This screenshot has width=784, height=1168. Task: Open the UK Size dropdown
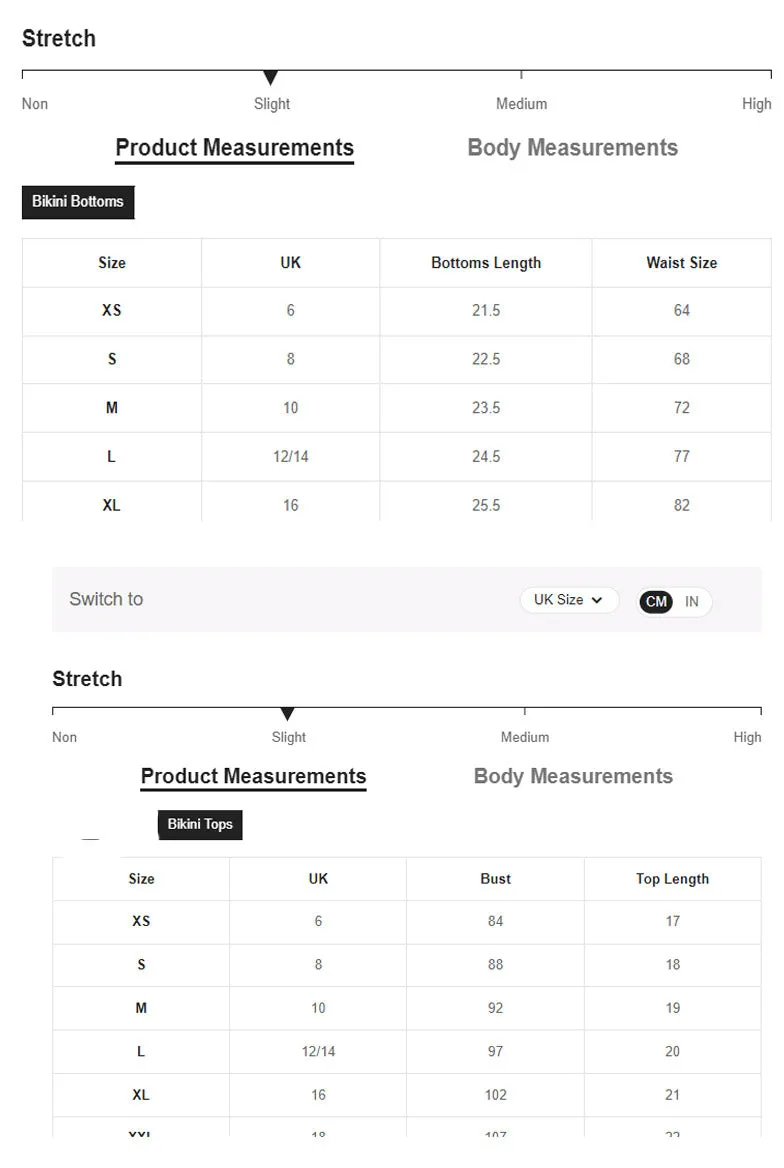569,600
